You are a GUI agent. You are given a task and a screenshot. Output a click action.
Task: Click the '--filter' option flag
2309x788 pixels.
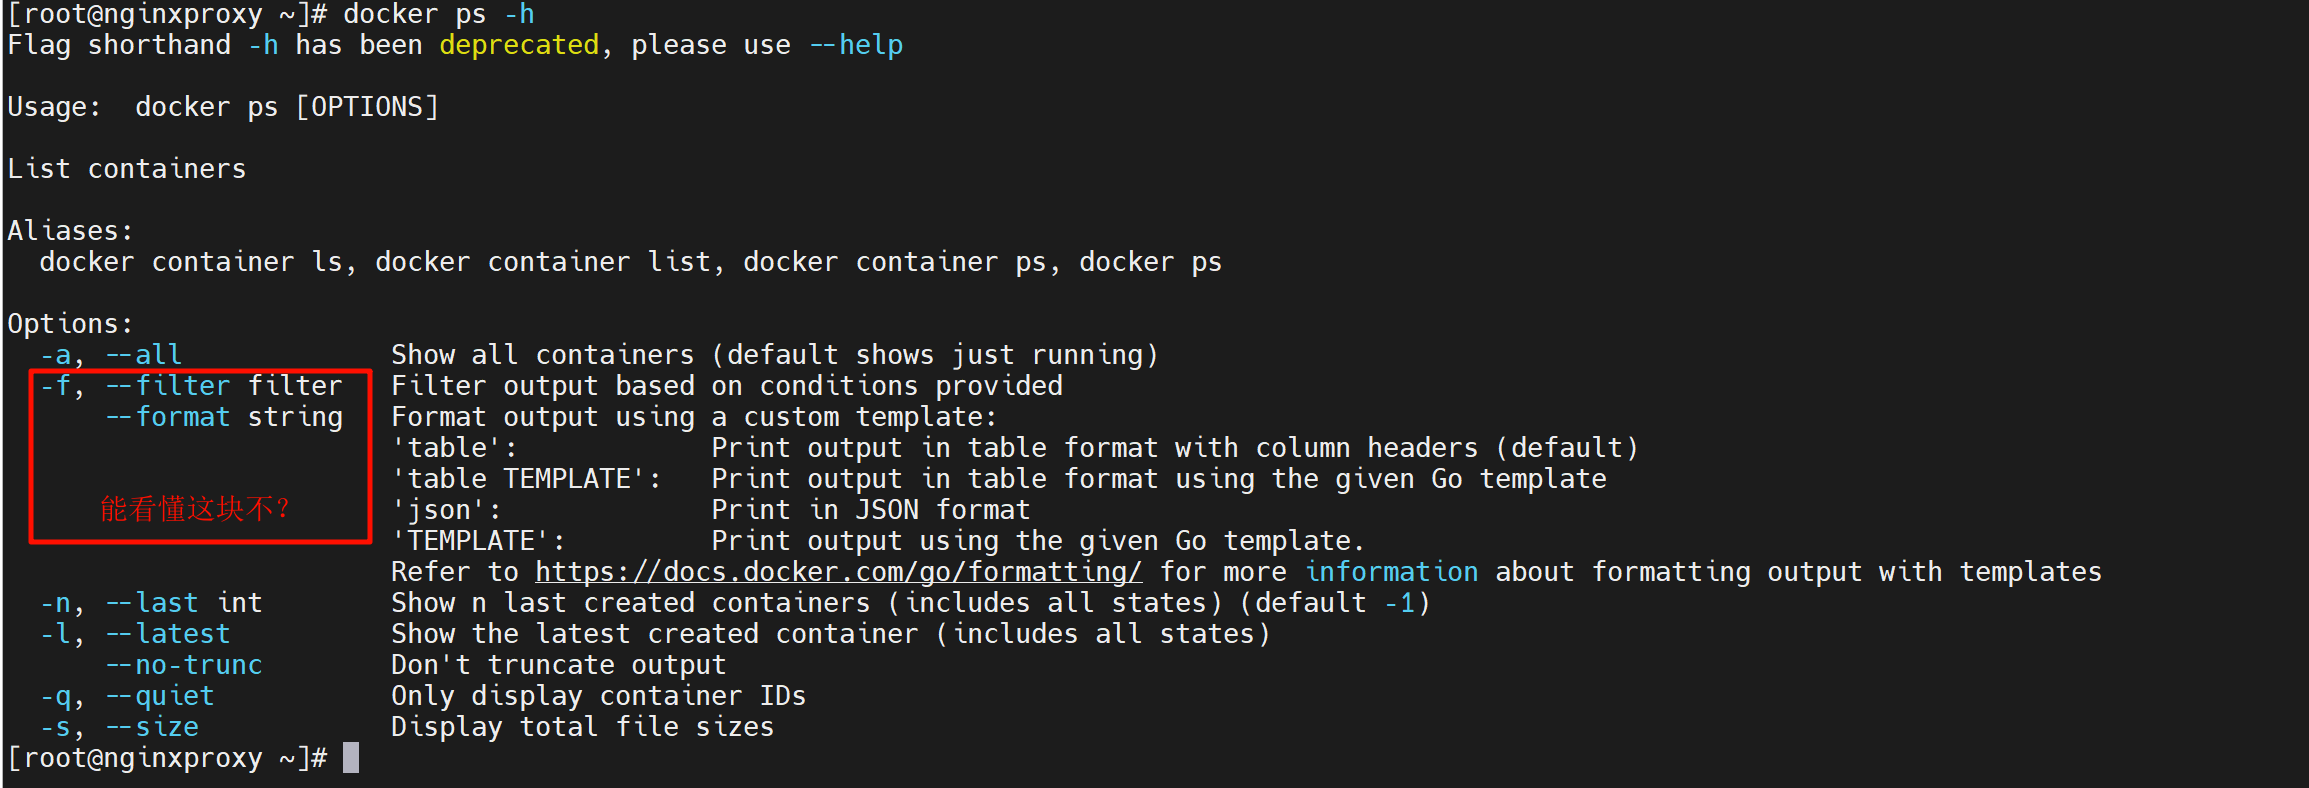(168, 386)
